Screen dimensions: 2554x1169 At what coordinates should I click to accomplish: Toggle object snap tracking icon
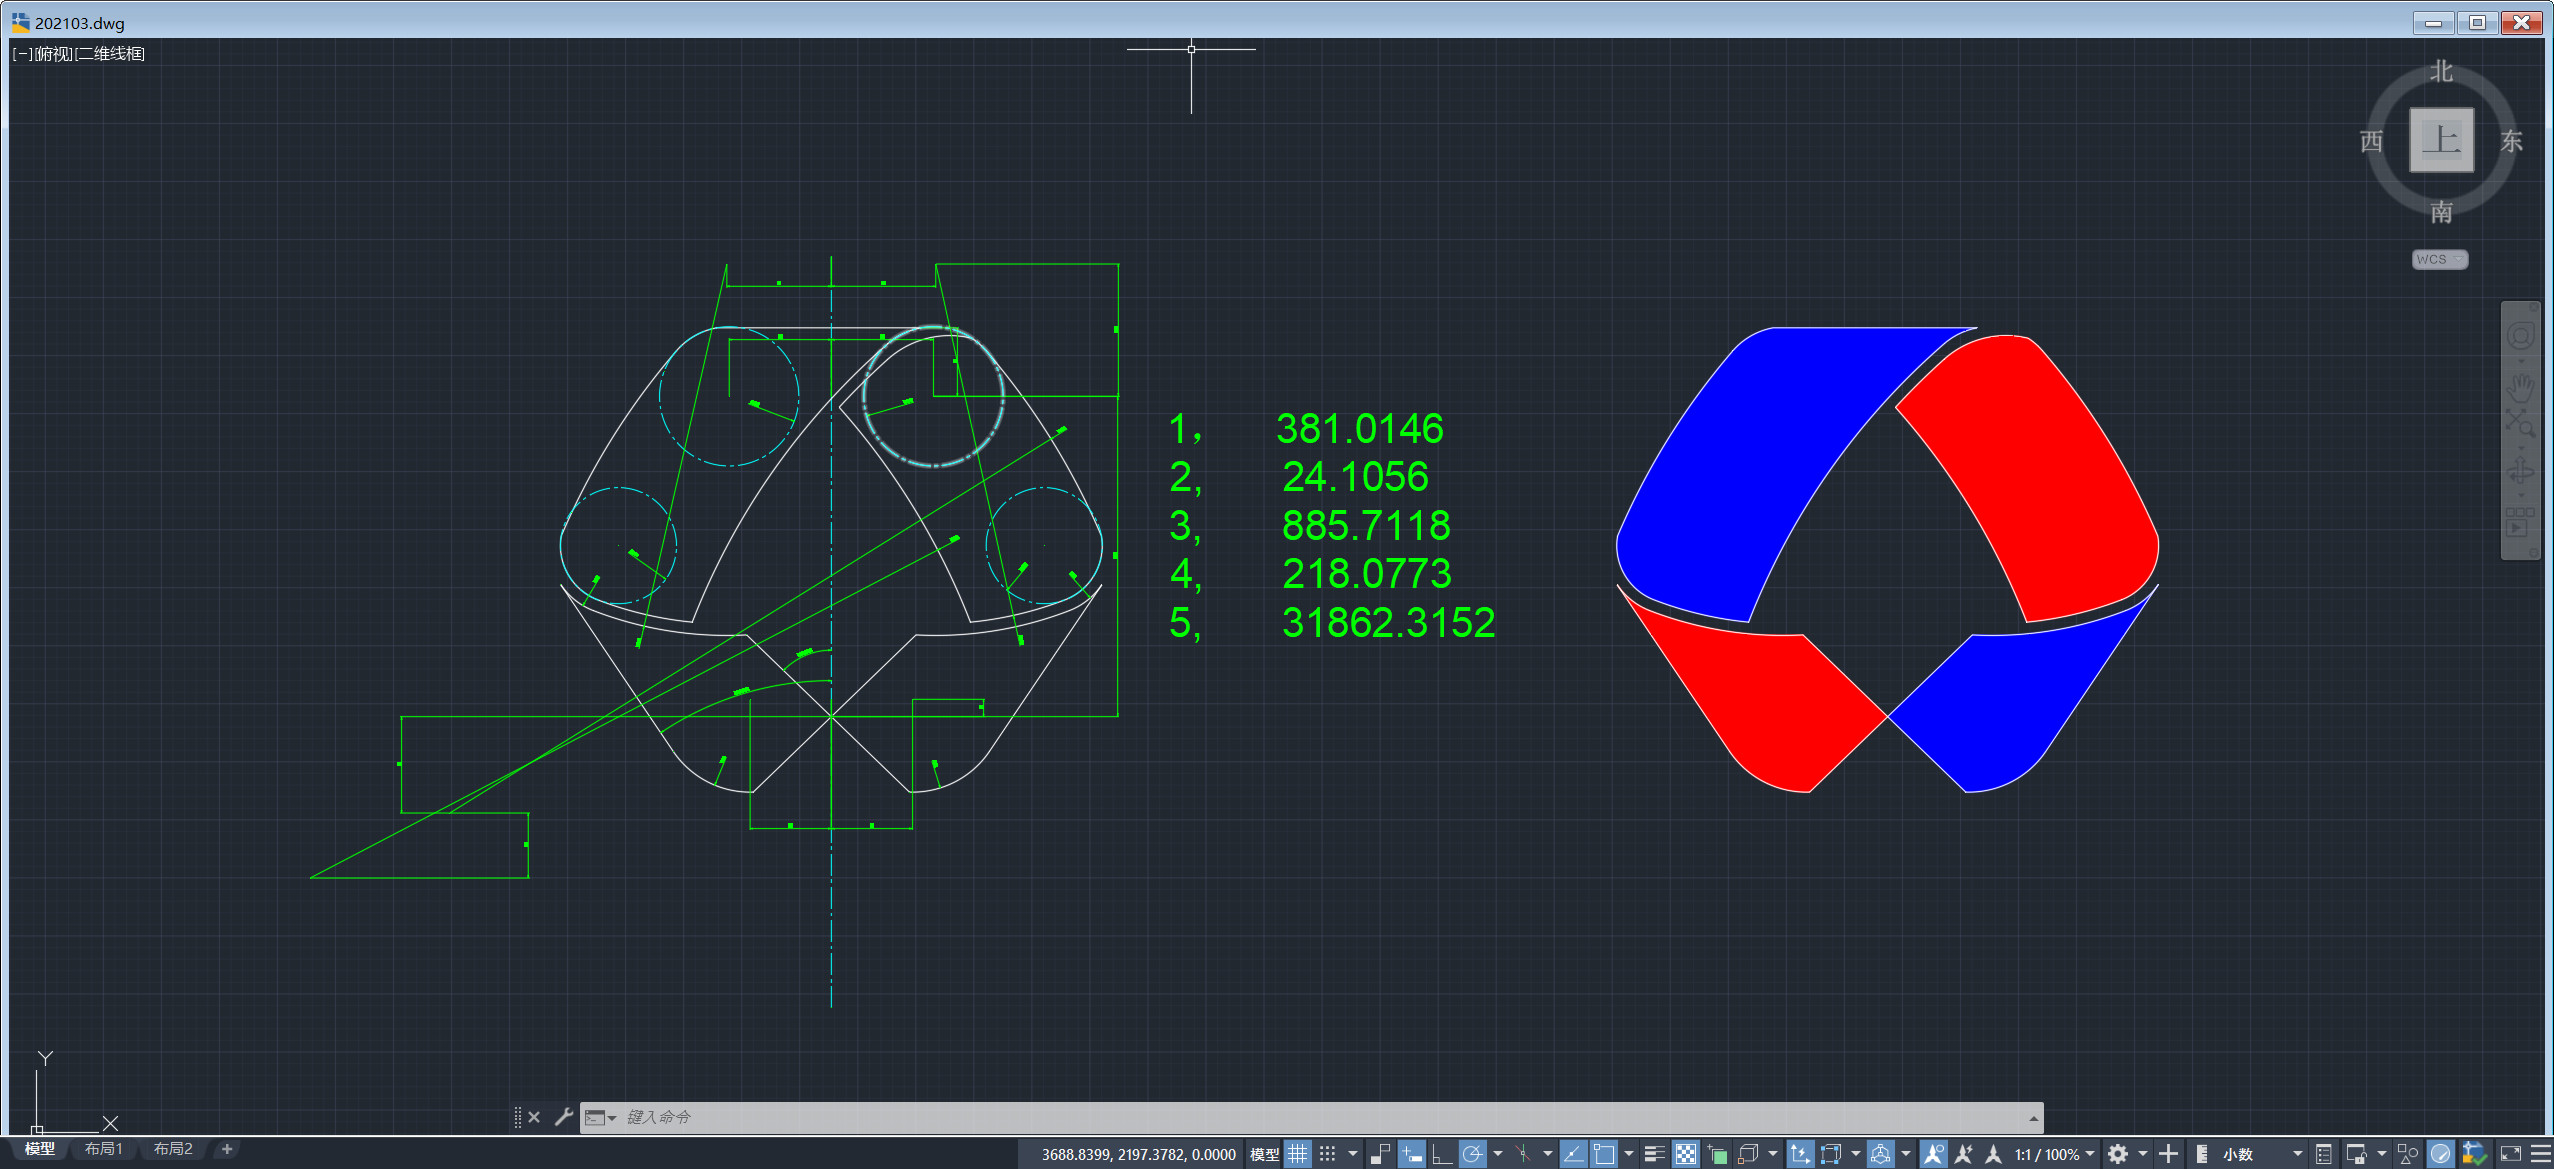[x=1573, y=1154]
